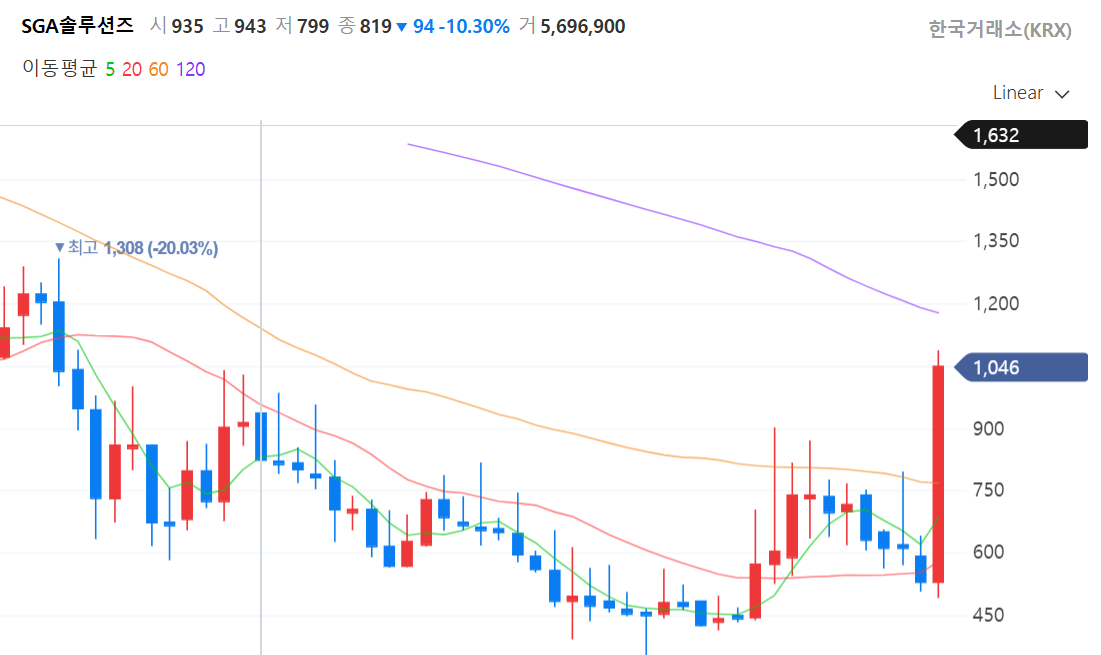Click the 1,046 current price tag
Screen dimensions: 1101x655
(1022, 367)
